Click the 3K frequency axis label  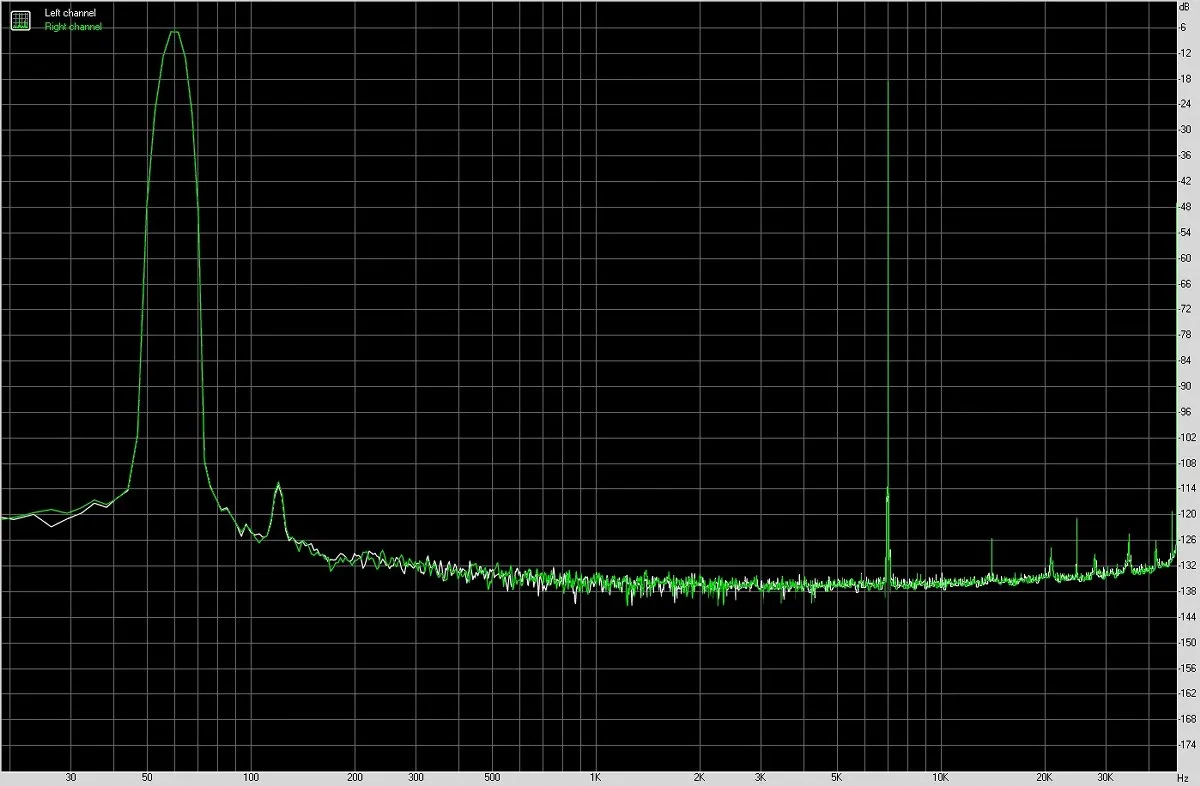pos(760,777)
